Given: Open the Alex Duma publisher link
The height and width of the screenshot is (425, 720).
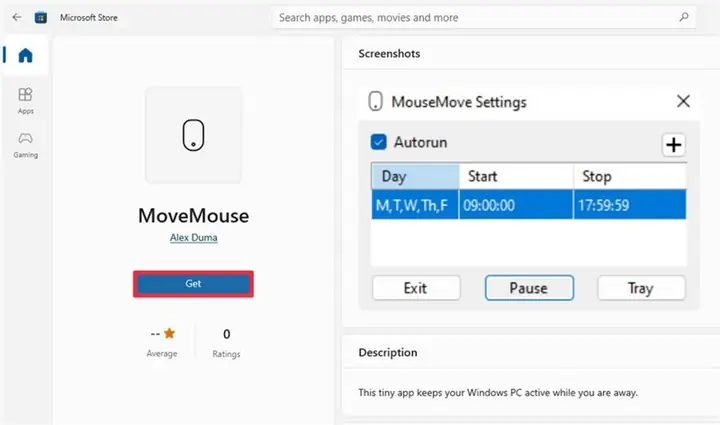Looking at the screenshot, I should pyautogui.click(x=193, y=238).
